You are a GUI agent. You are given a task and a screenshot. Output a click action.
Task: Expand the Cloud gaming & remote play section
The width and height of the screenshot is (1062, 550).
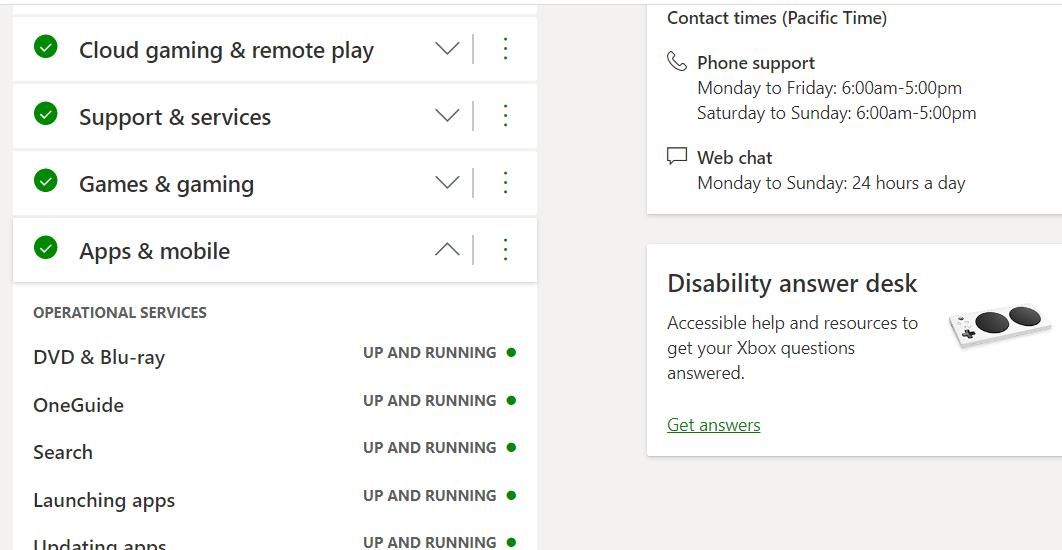click(447, 48)
